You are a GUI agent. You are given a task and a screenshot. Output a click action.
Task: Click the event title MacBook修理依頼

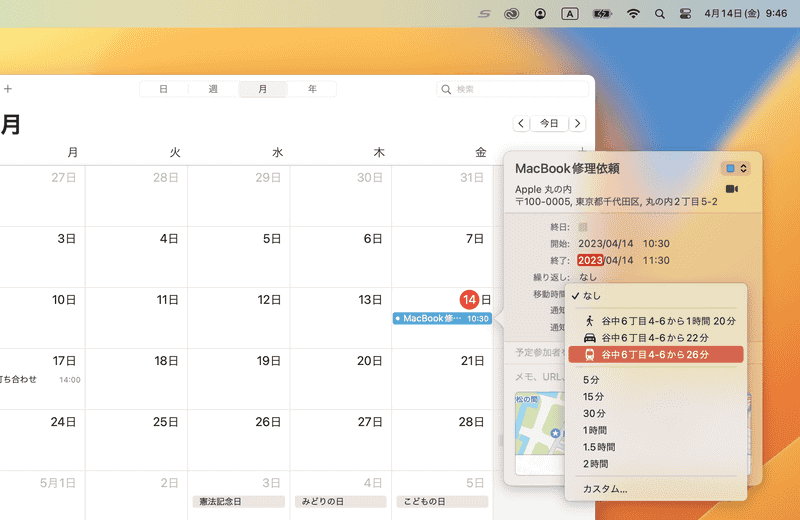coord(567,168)
